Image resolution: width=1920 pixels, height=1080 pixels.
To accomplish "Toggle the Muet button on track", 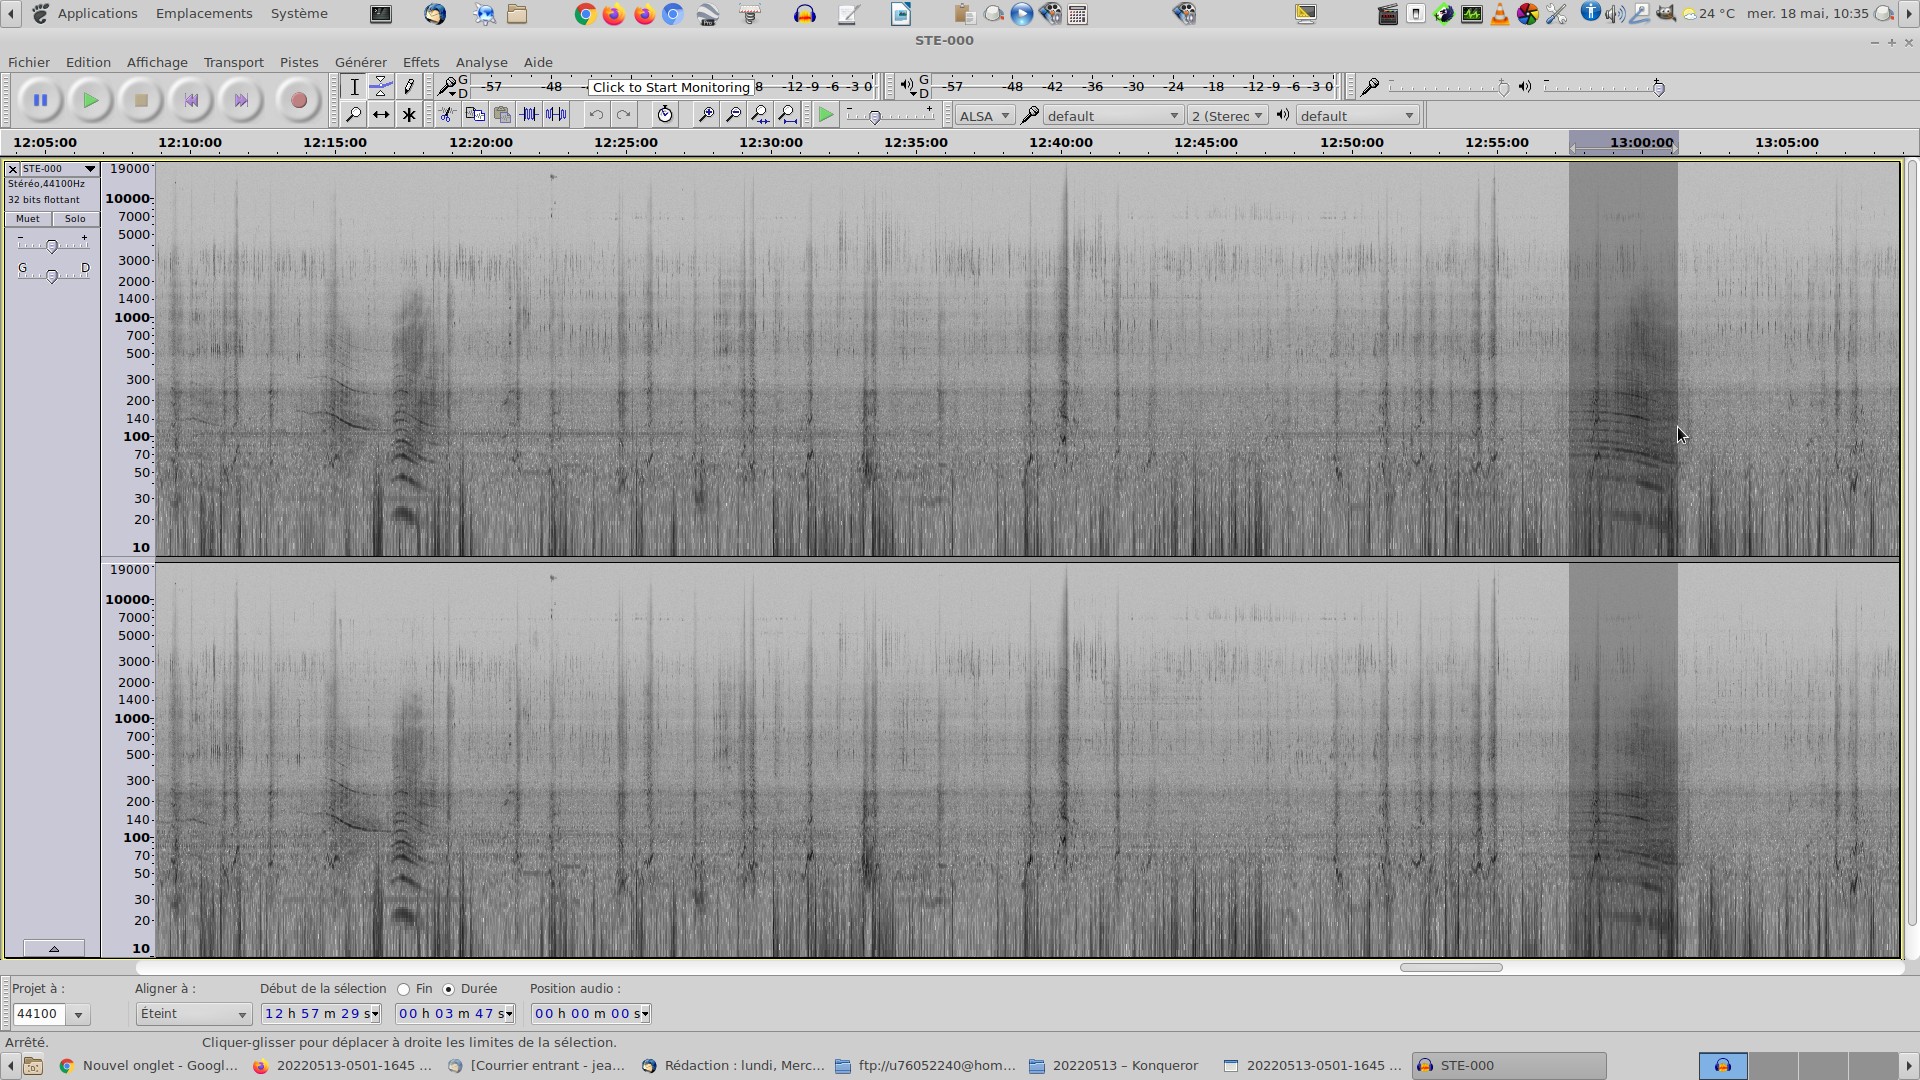I will 28,219.
